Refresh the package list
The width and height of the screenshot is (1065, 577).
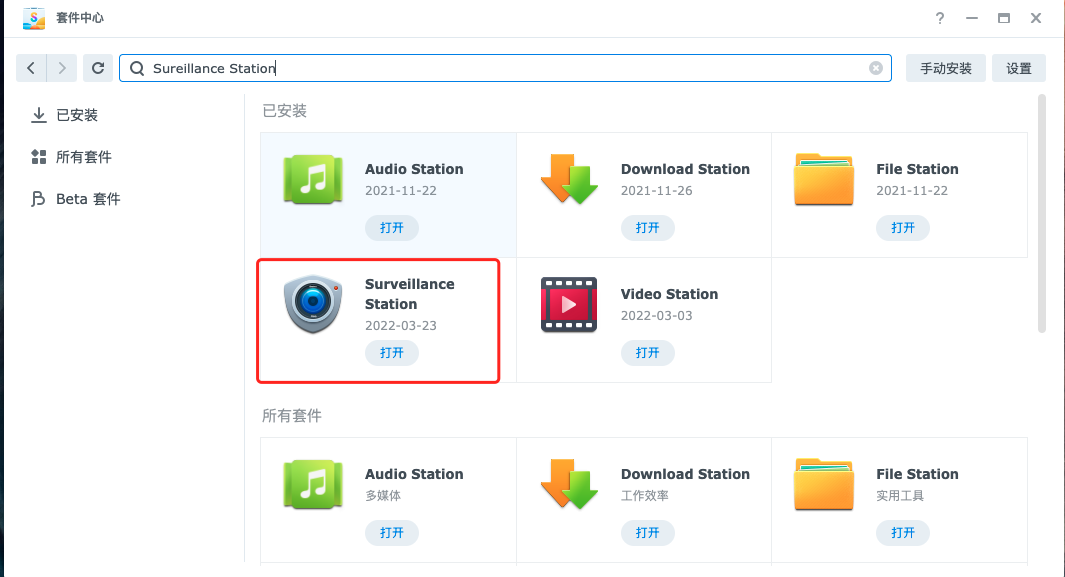[x=98, y=68]
